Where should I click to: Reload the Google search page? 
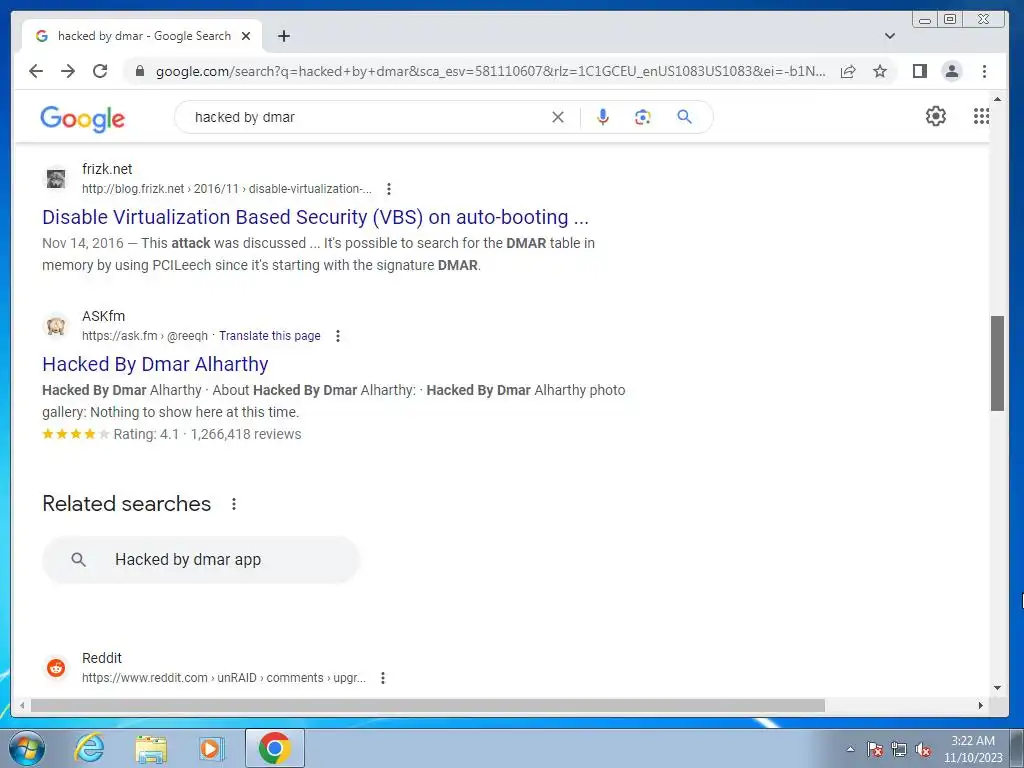click(x=100, y=71)
